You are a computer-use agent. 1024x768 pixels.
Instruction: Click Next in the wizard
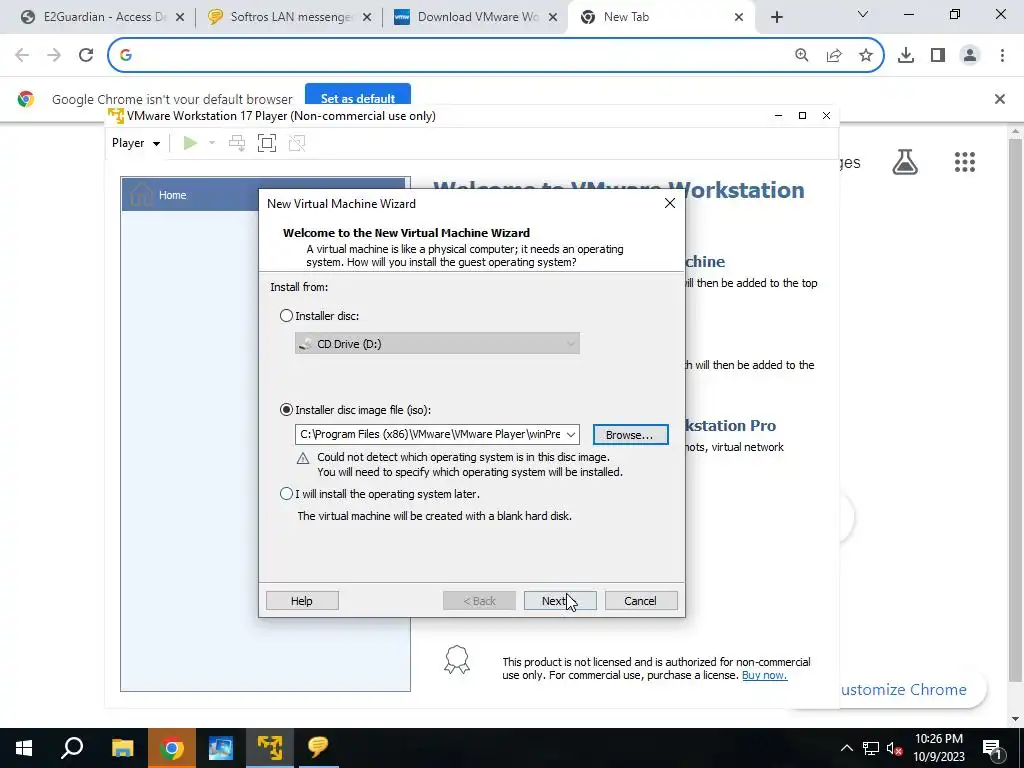point(560,601)
